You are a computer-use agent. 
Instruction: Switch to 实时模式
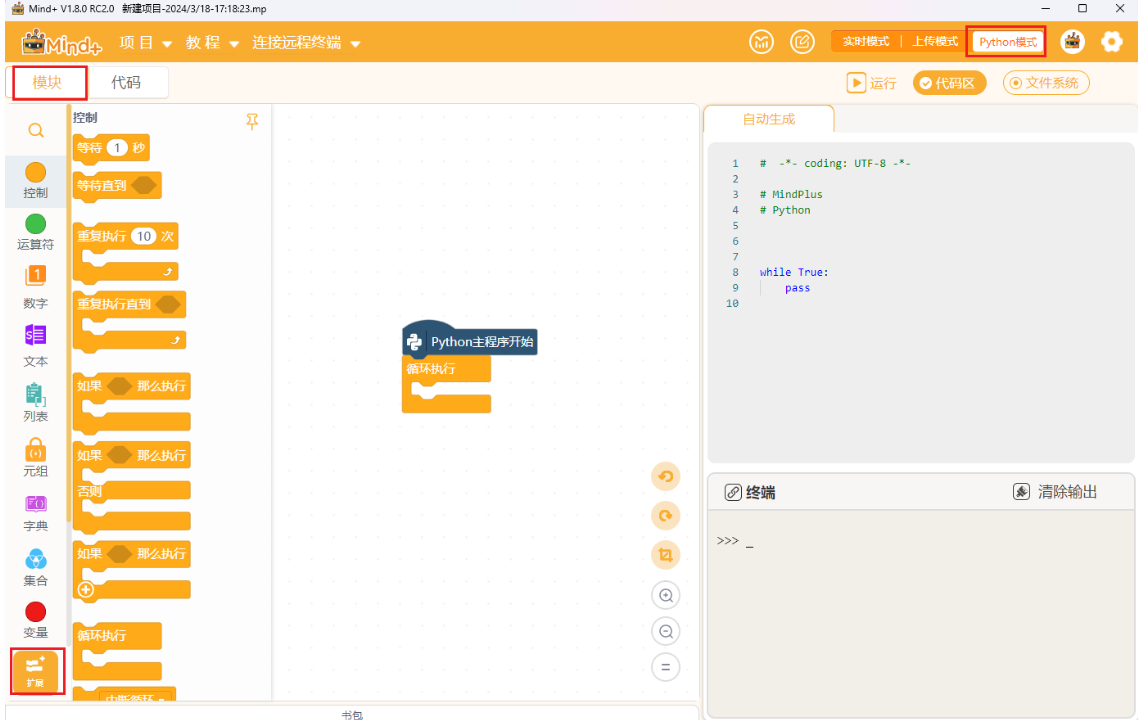click(x=865, y=42)
